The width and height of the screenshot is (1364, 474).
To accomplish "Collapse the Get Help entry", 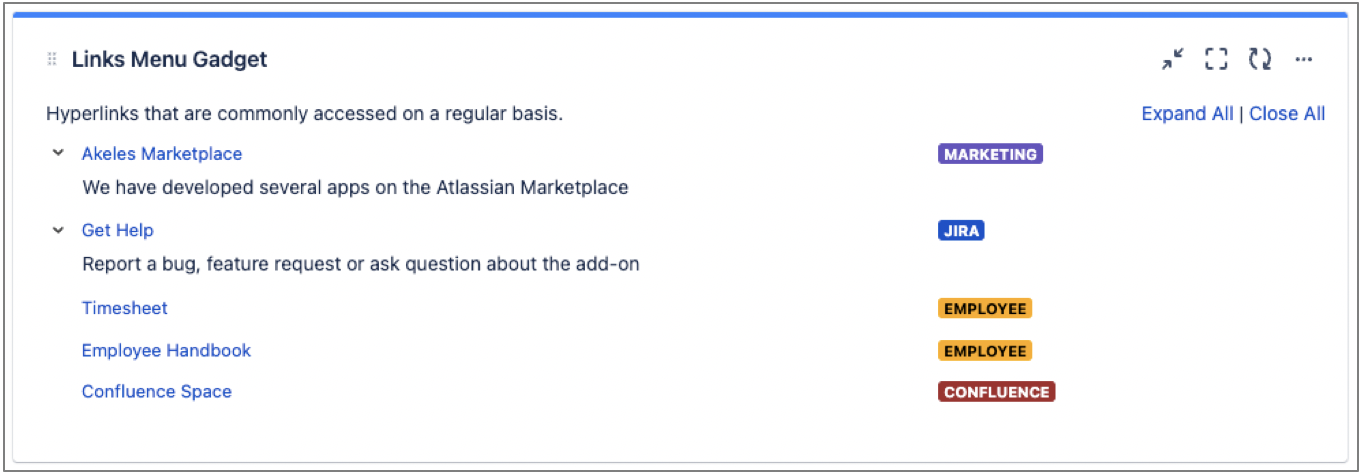I will click(58, 231).
